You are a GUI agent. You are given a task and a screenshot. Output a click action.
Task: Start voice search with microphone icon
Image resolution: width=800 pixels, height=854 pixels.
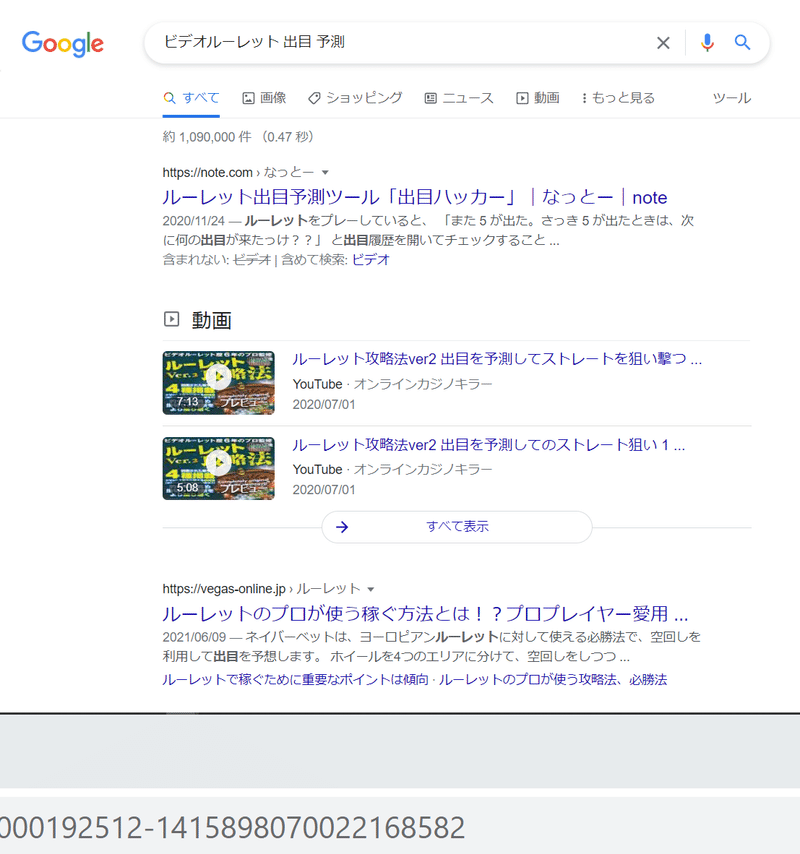tap(707, 42)
